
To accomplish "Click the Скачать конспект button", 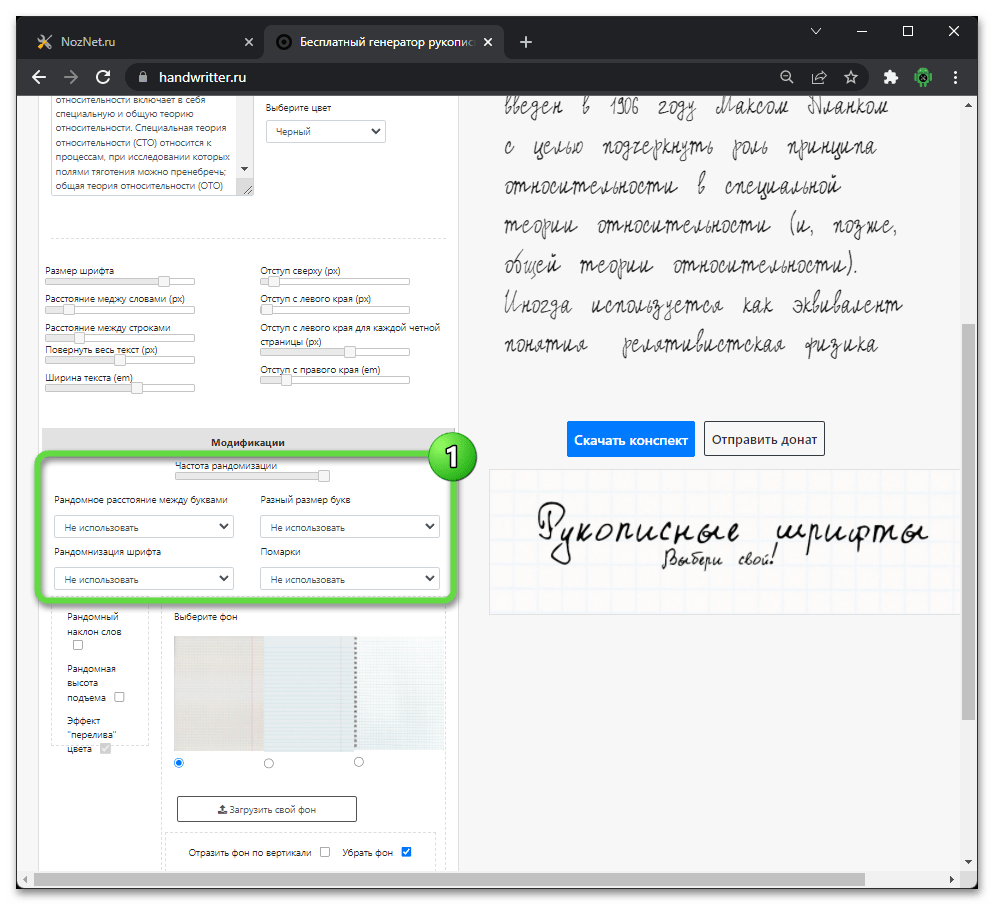I will coord(630,439).
